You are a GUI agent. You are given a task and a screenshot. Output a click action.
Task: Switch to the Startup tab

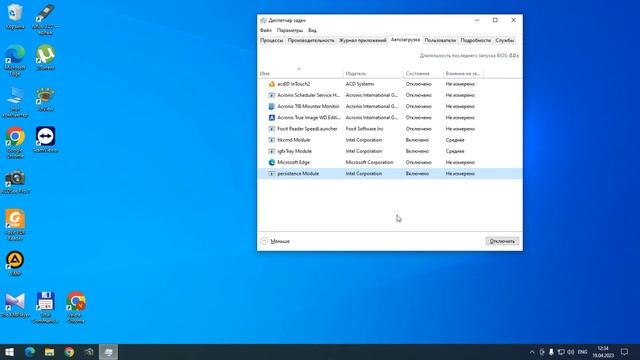click(405, 40)
